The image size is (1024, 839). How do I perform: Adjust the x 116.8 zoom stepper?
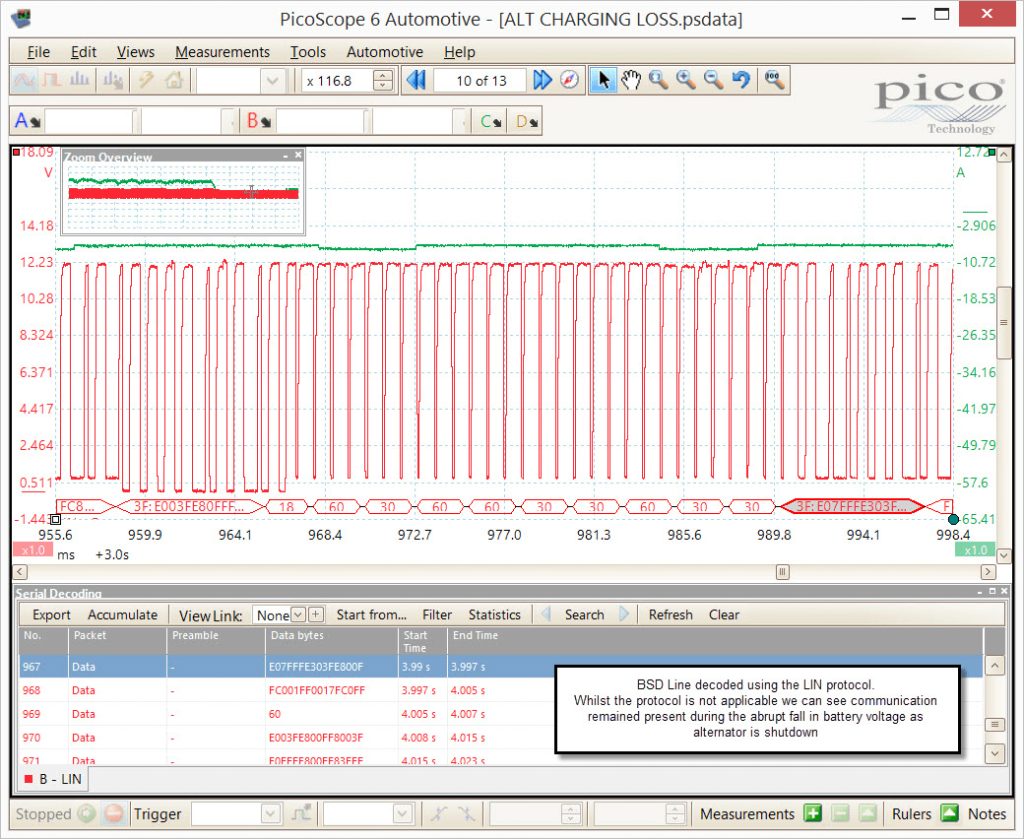click(x=384, y=81)
